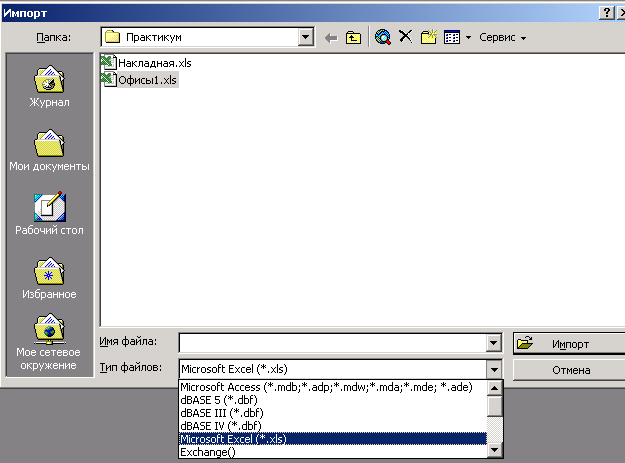Screen dimensions: 625x463
Task: Choose dBASE III (*.dbf) option
Action: pyautogui.click(x=333, y=413)
